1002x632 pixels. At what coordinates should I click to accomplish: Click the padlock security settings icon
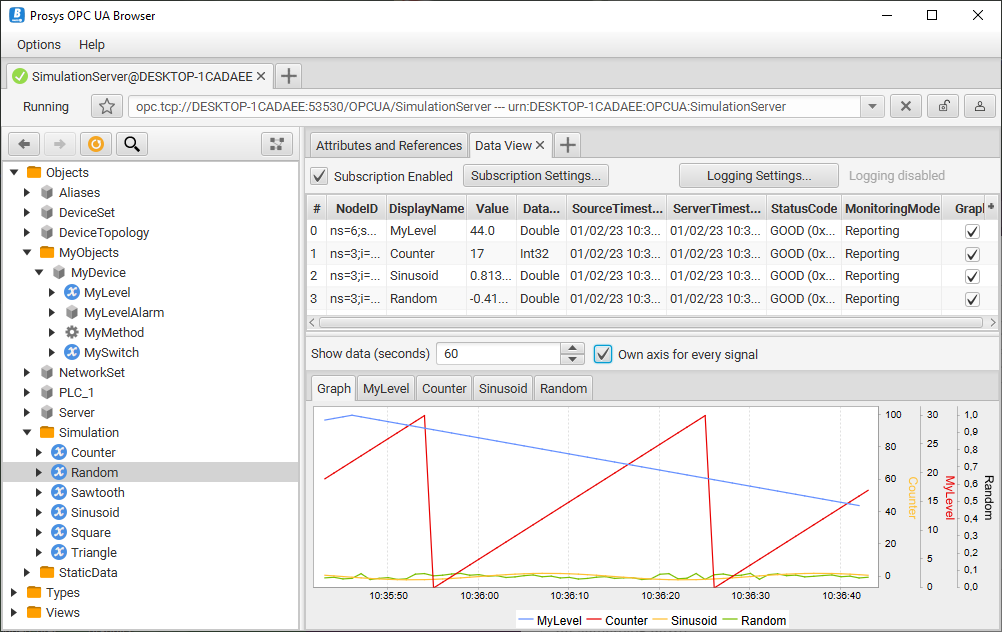(942, 107)
